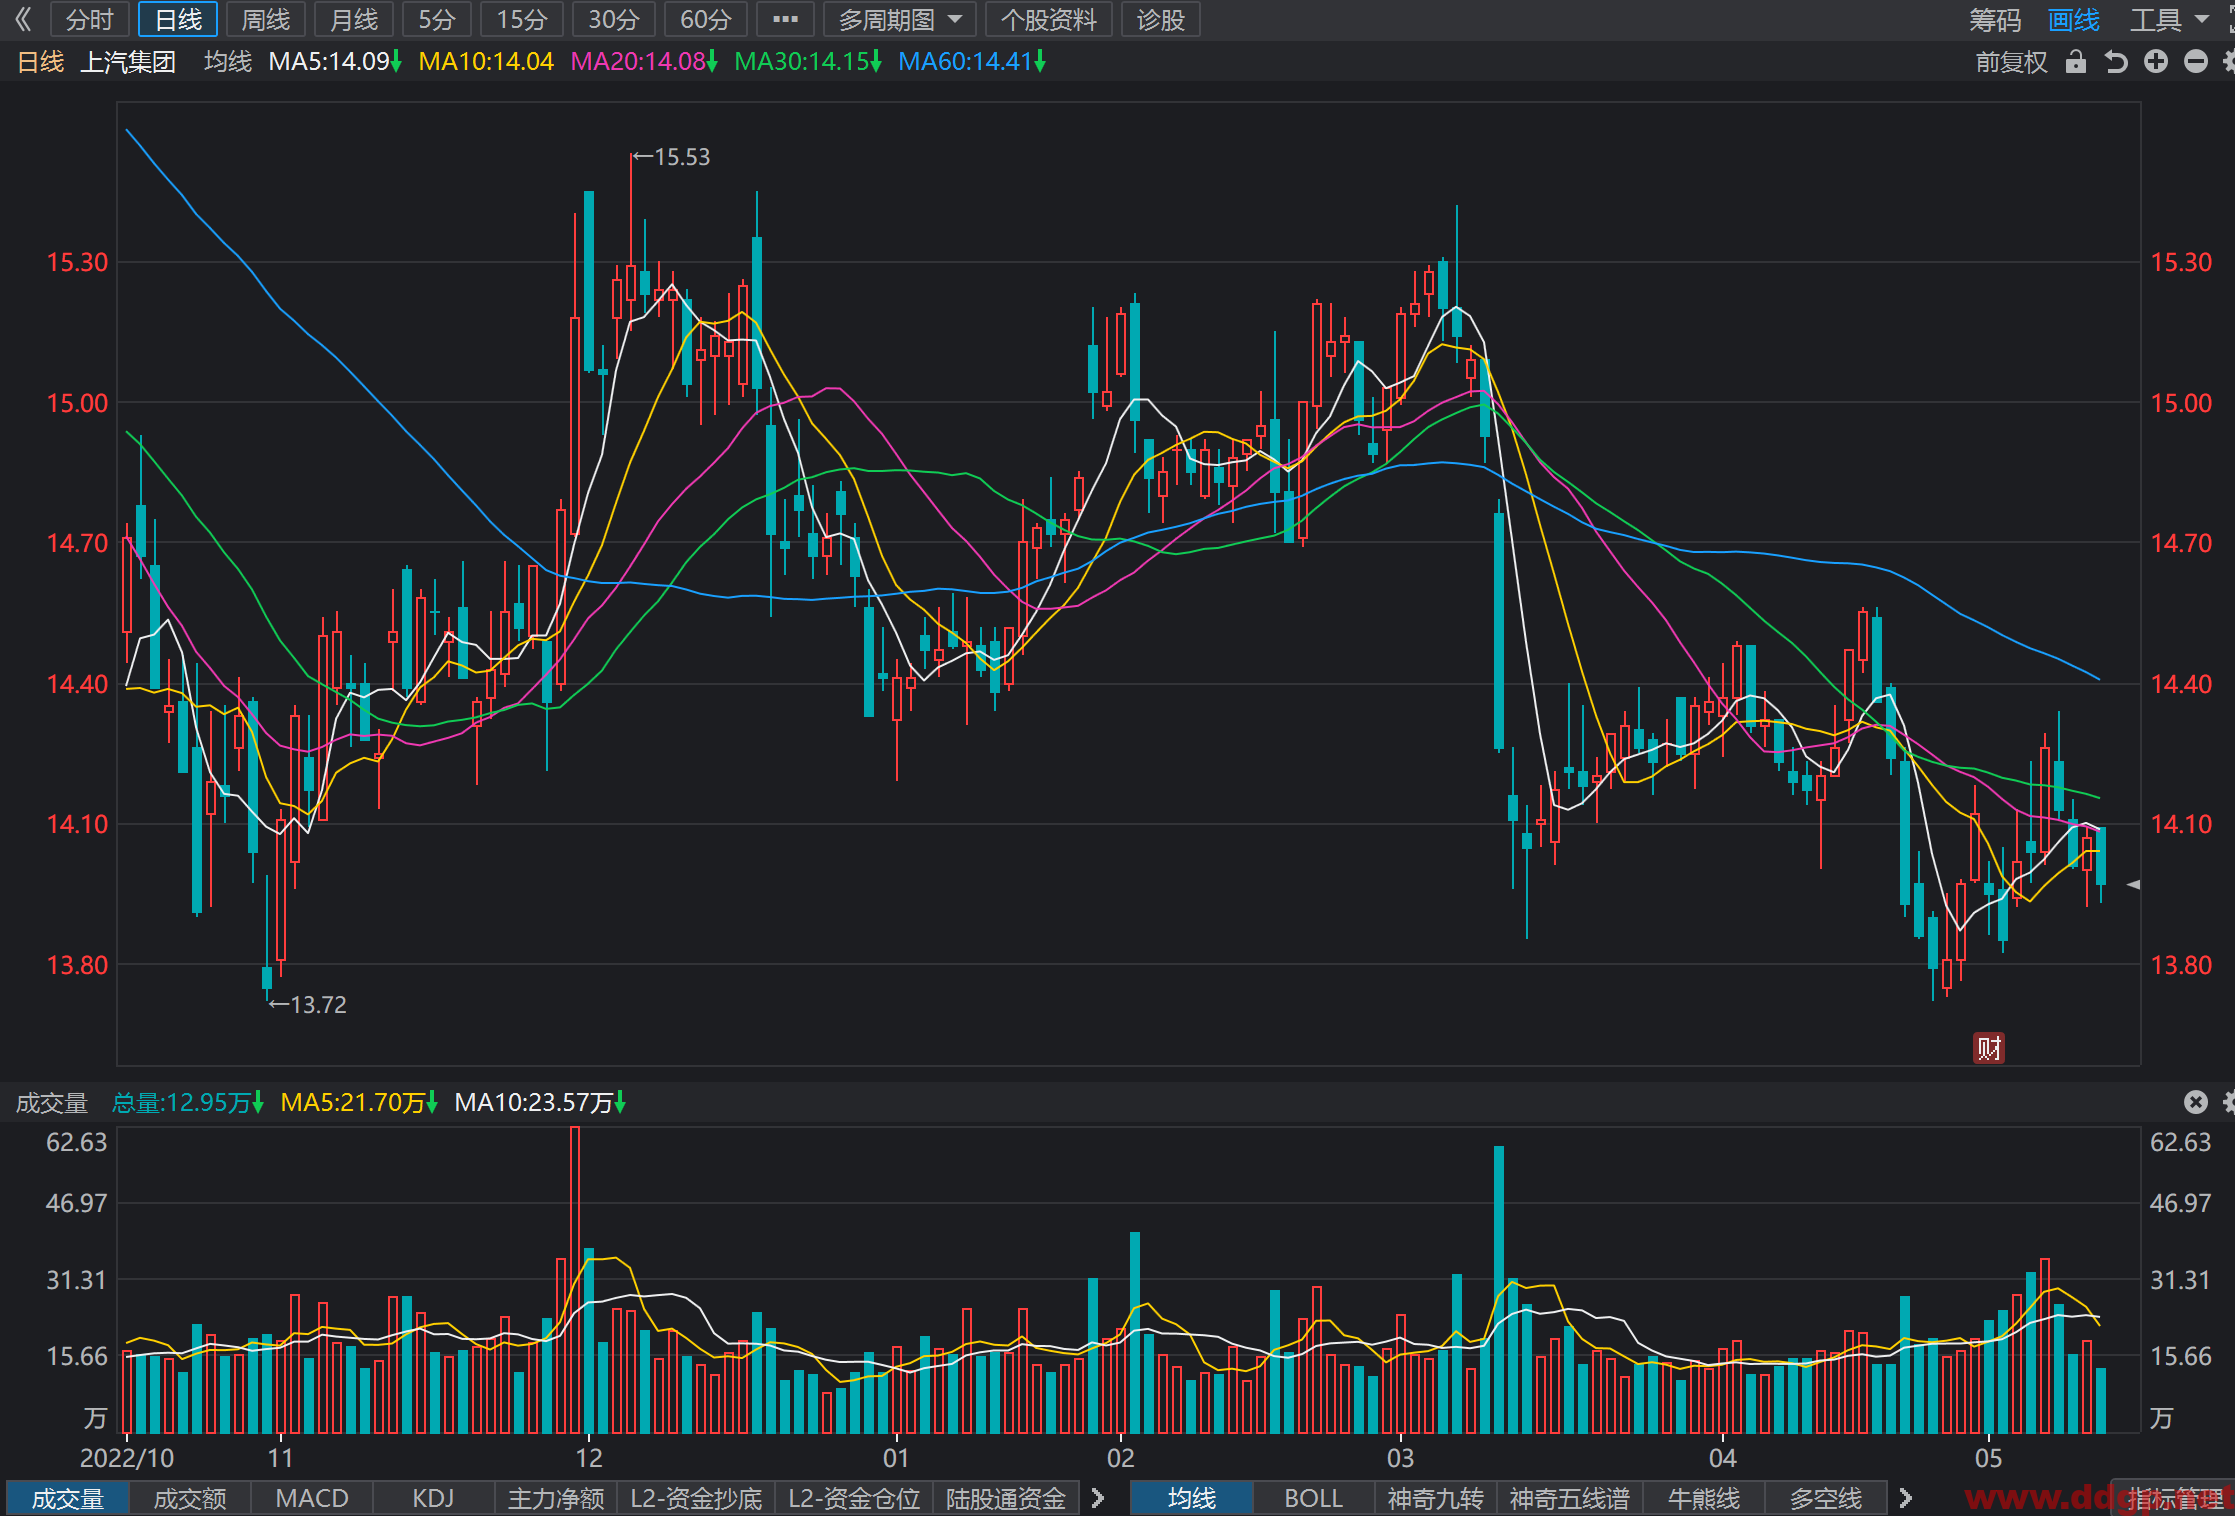This screenshot has height=1516, width=2235.
Task: Open 个股资料 stock information
Action: (x=1049, y=19)
